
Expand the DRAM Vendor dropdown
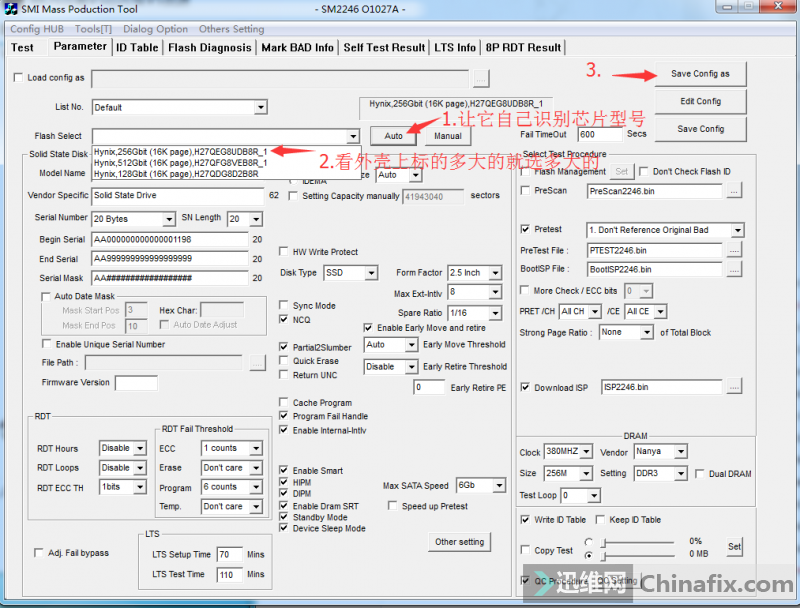pyautogui.click(x=680, y=451)
